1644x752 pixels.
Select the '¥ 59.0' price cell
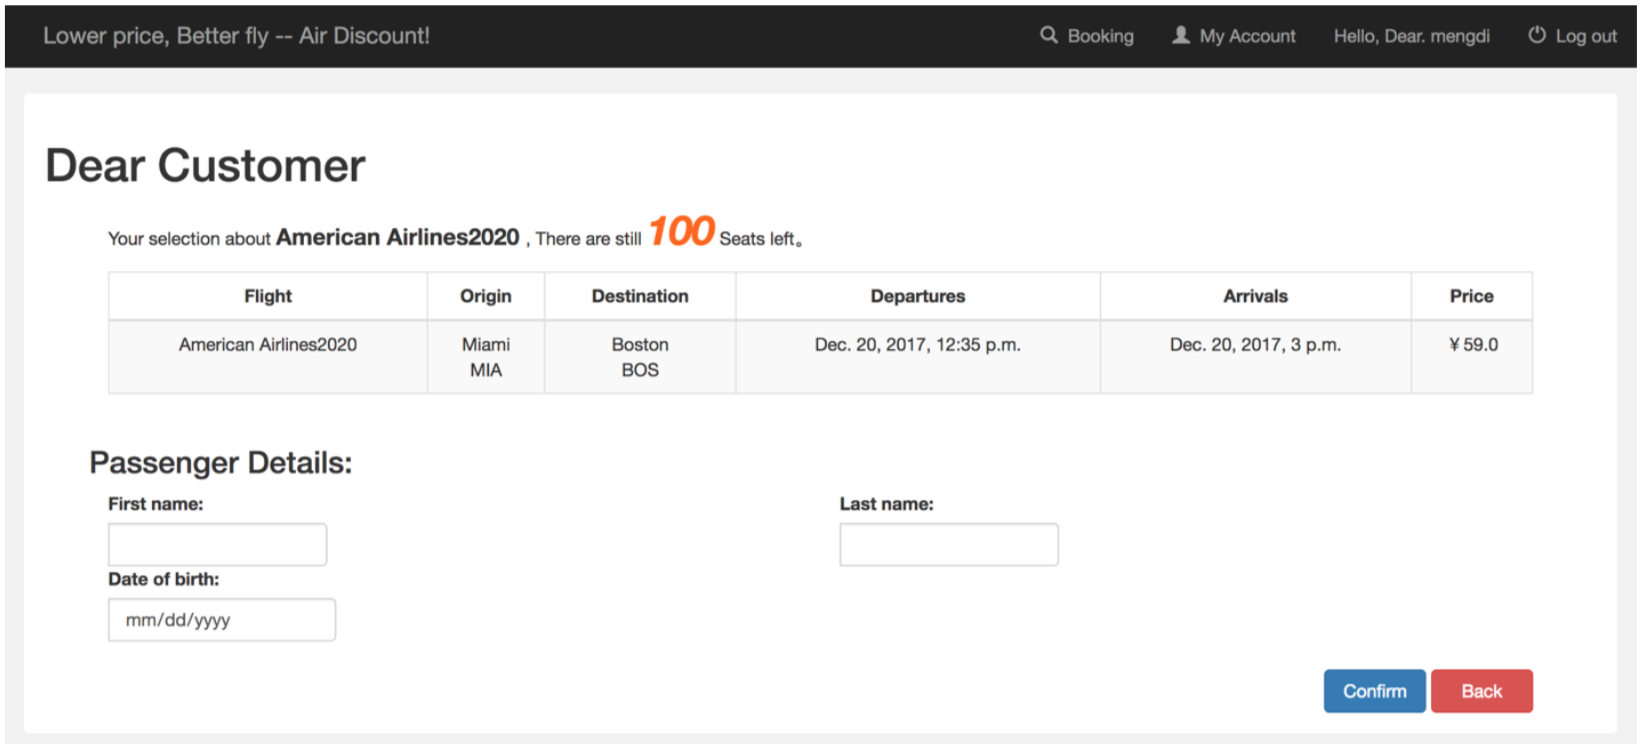coord(1472,357)
